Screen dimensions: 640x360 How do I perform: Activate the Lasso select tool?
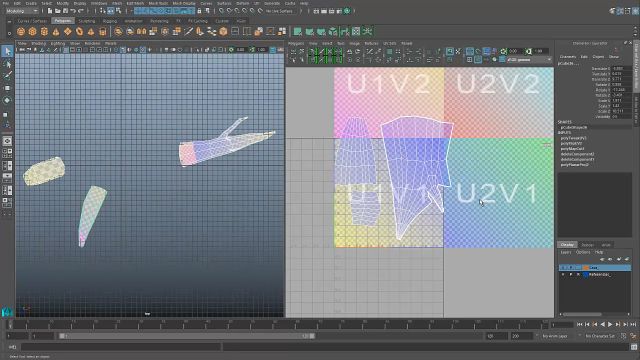click(x=7, y=64)
